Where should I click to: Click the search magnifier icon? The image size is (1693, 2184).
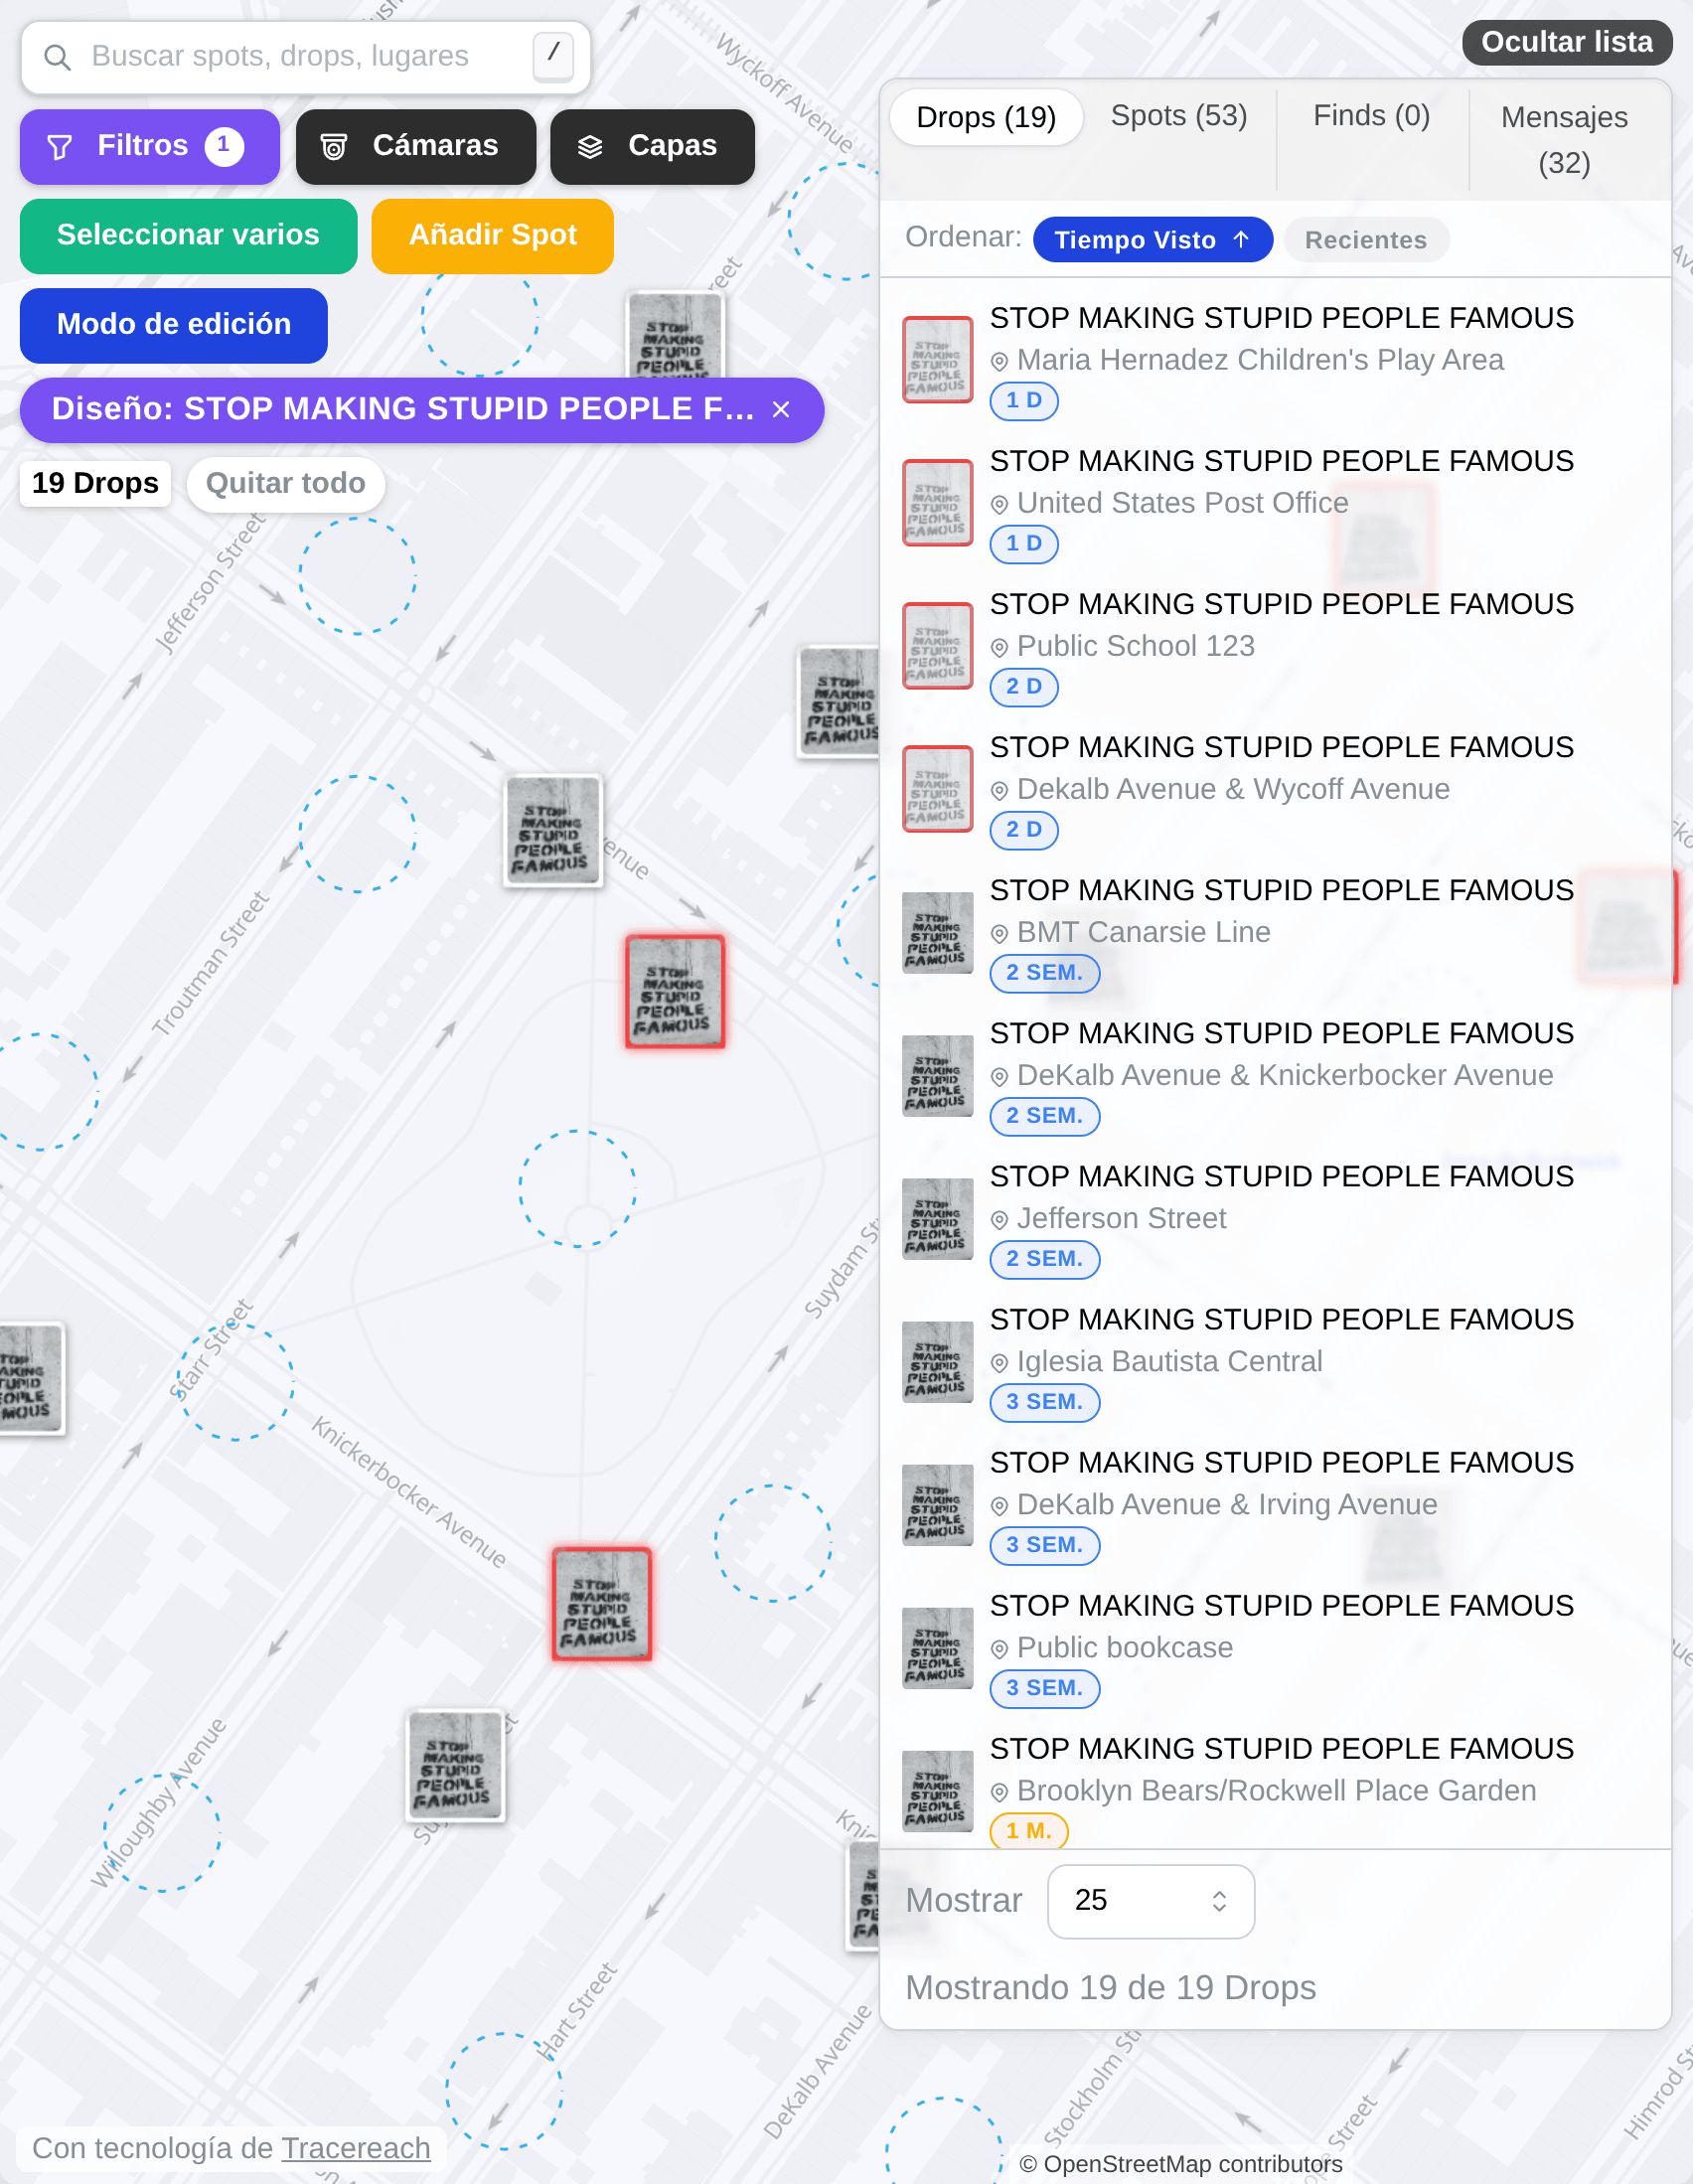57,57
